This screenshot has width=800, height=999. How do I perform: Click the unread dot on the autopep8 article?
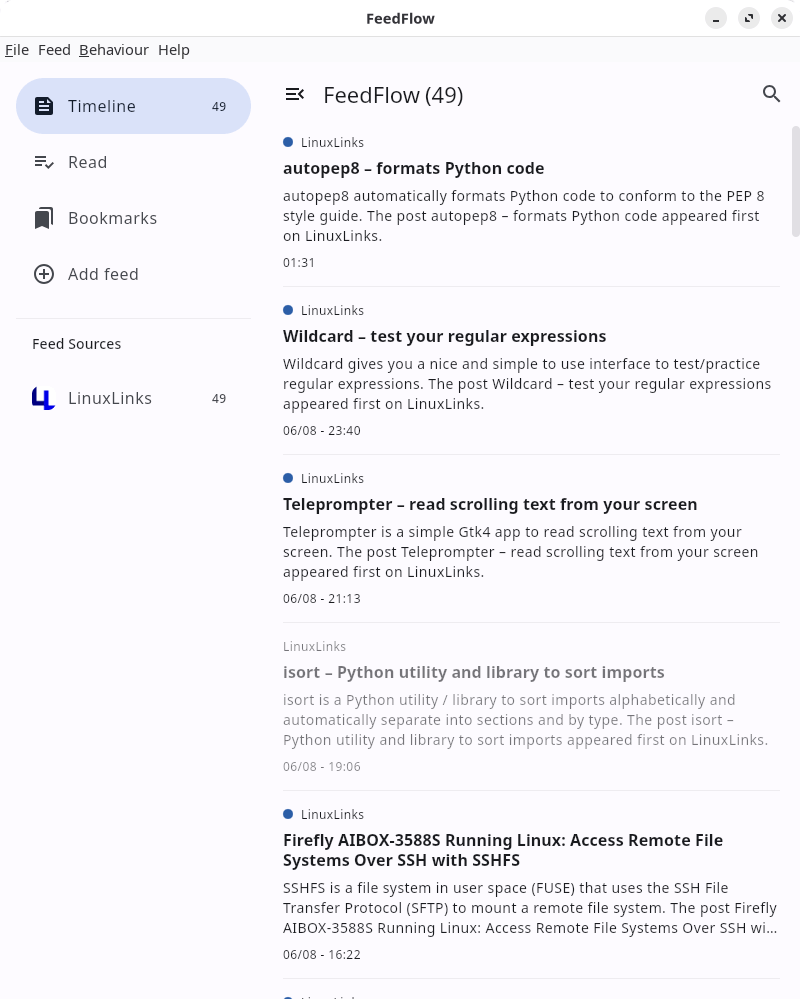[x=288, y=142]
